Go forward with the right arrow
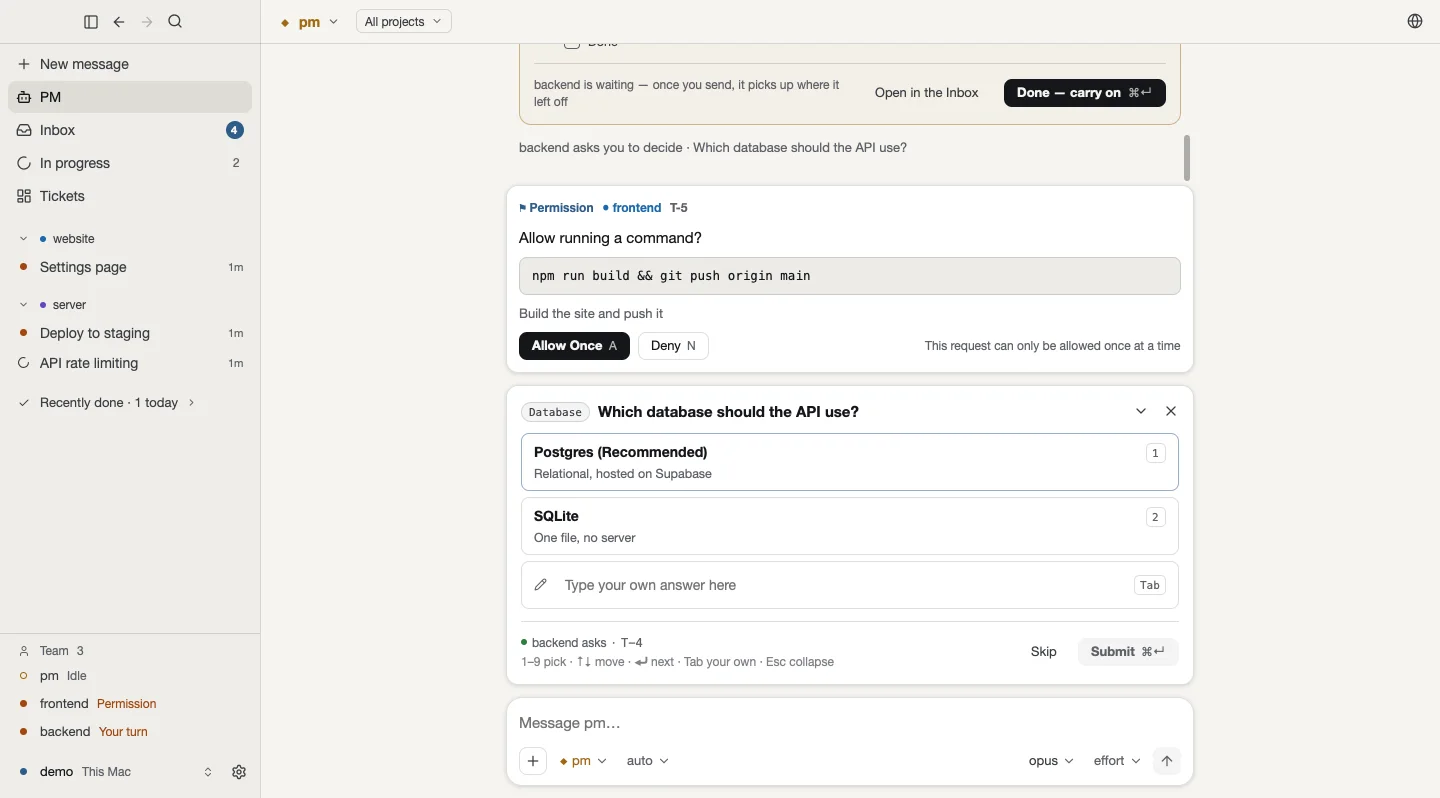 147,22
